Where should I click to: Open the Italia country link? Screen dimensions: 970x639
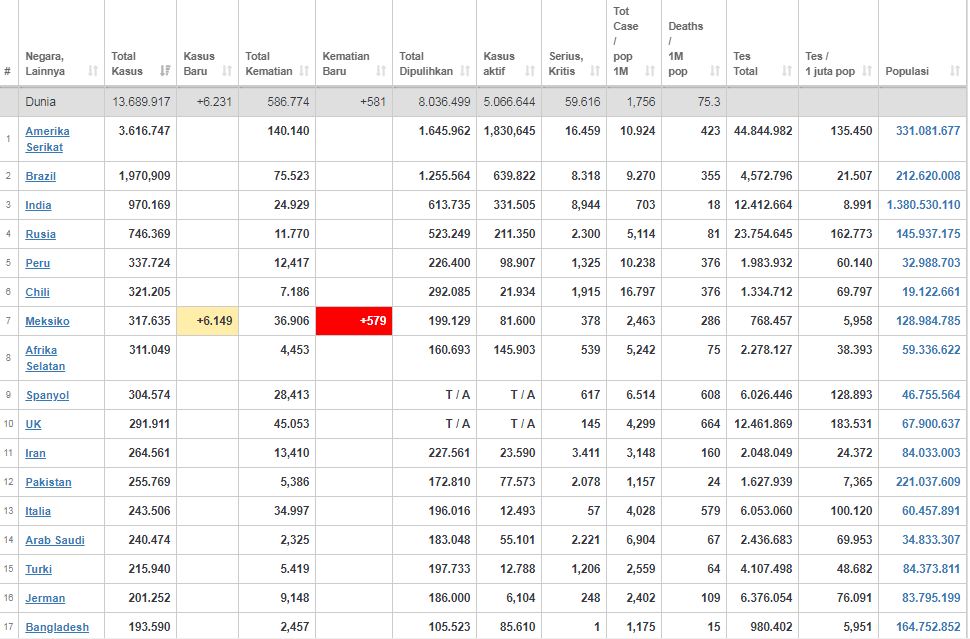click(x=38, y=512)
